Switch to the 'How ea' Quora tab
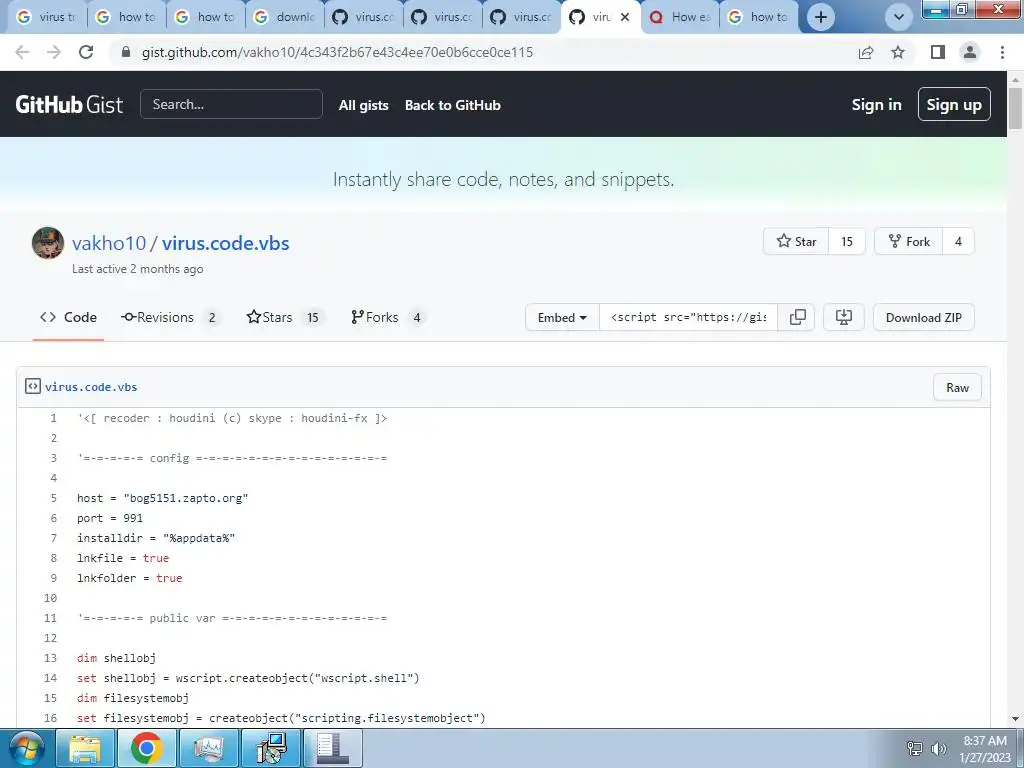 680,17
